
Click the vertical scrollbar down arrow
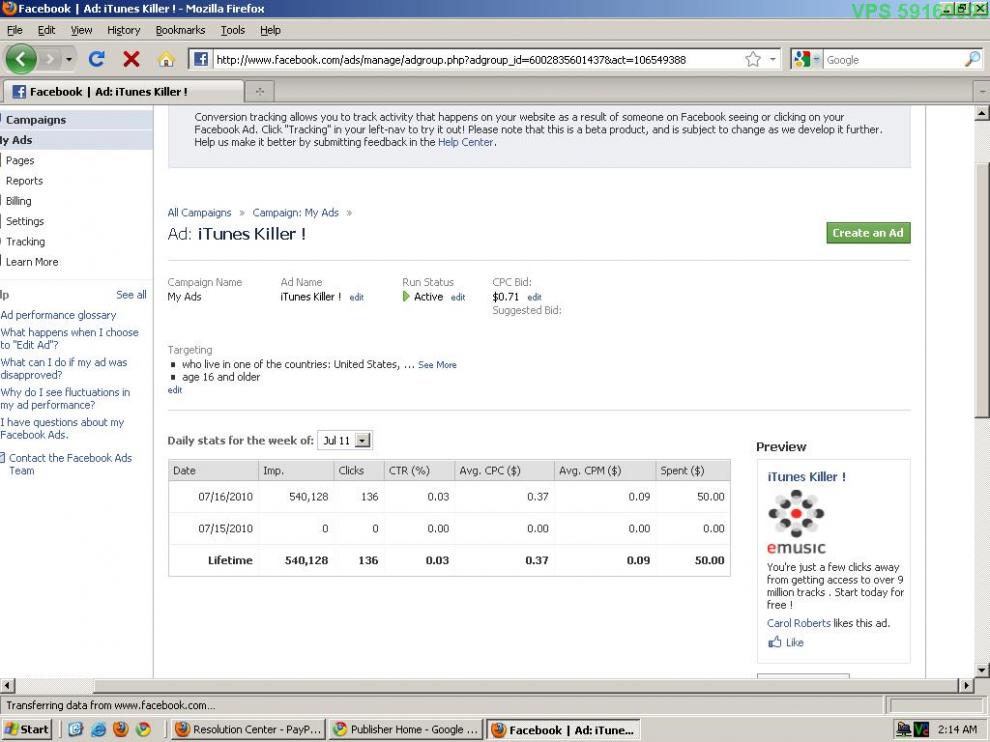pos(982,669)
